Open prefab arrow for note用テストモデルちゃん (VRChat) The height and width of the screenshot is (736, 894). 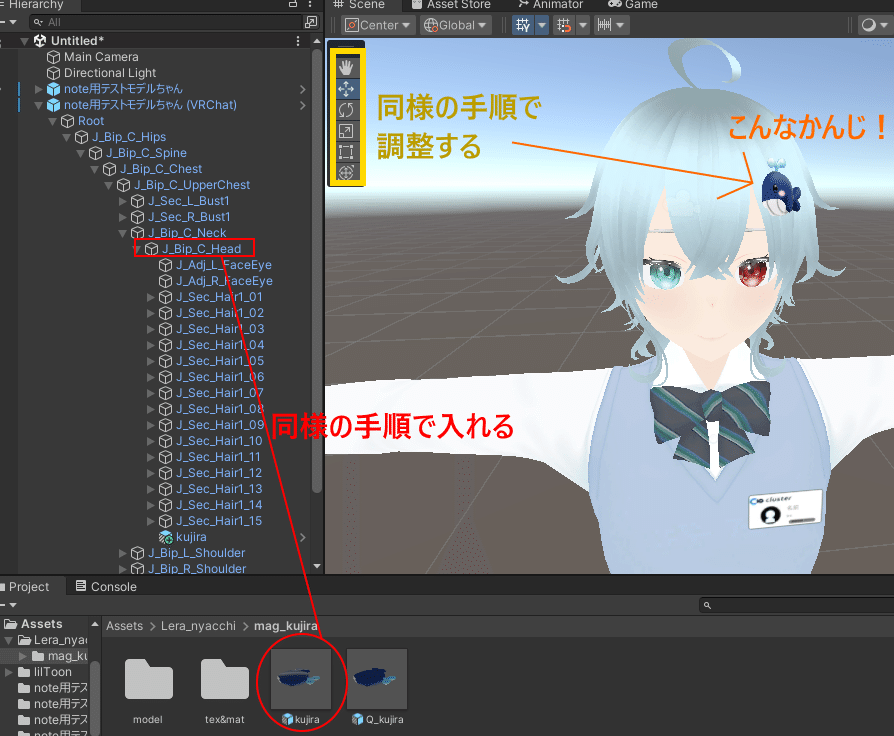pyautogui.click(x=302, y=105)
